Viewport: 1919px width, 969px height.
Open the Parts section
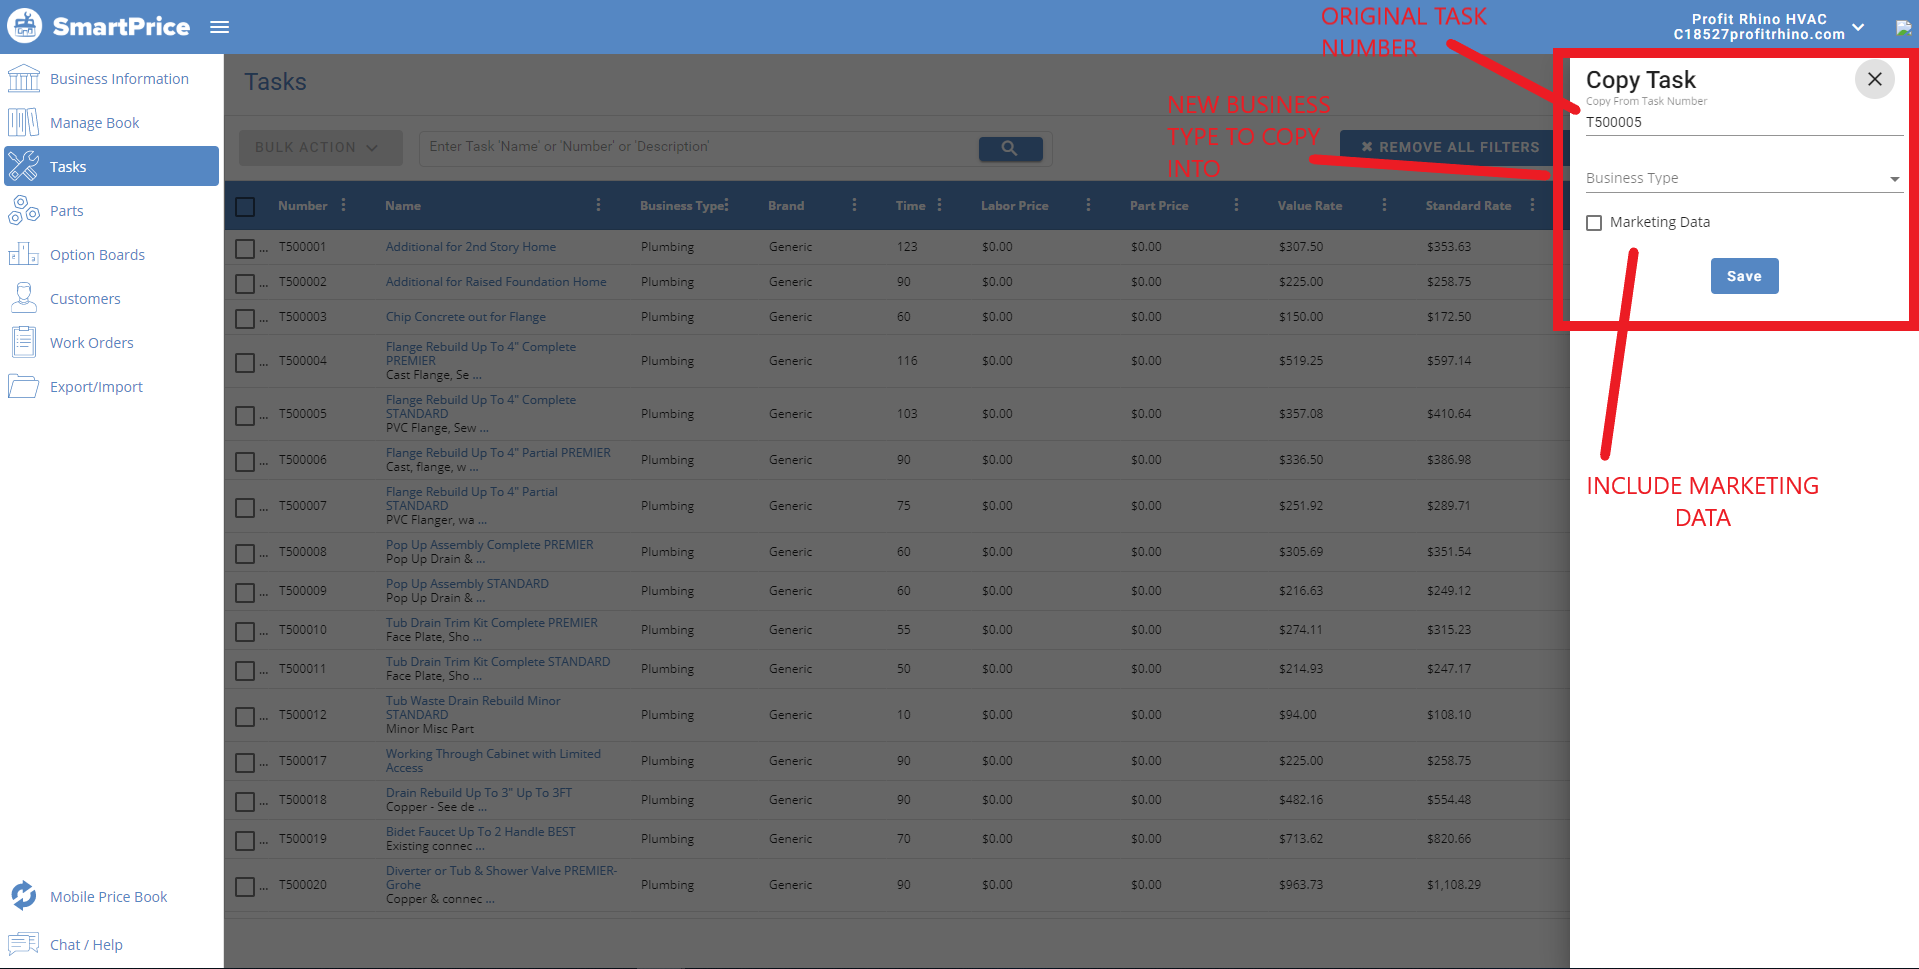tap(23, 210)
